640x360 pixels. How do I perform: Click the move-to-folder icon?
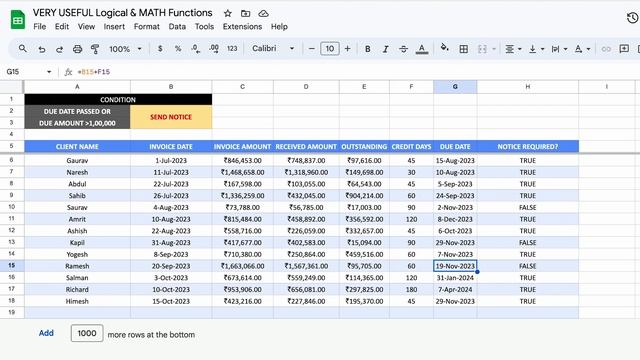(x=245, y=13)
